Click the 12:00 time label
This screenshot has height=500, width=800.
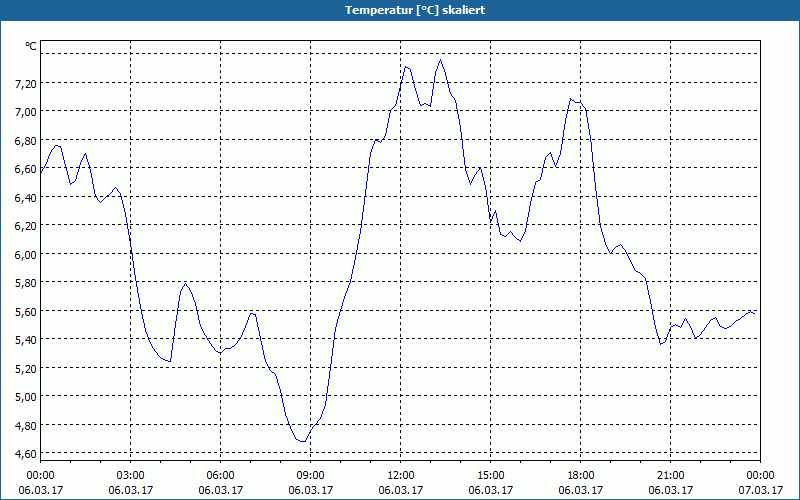401,476
